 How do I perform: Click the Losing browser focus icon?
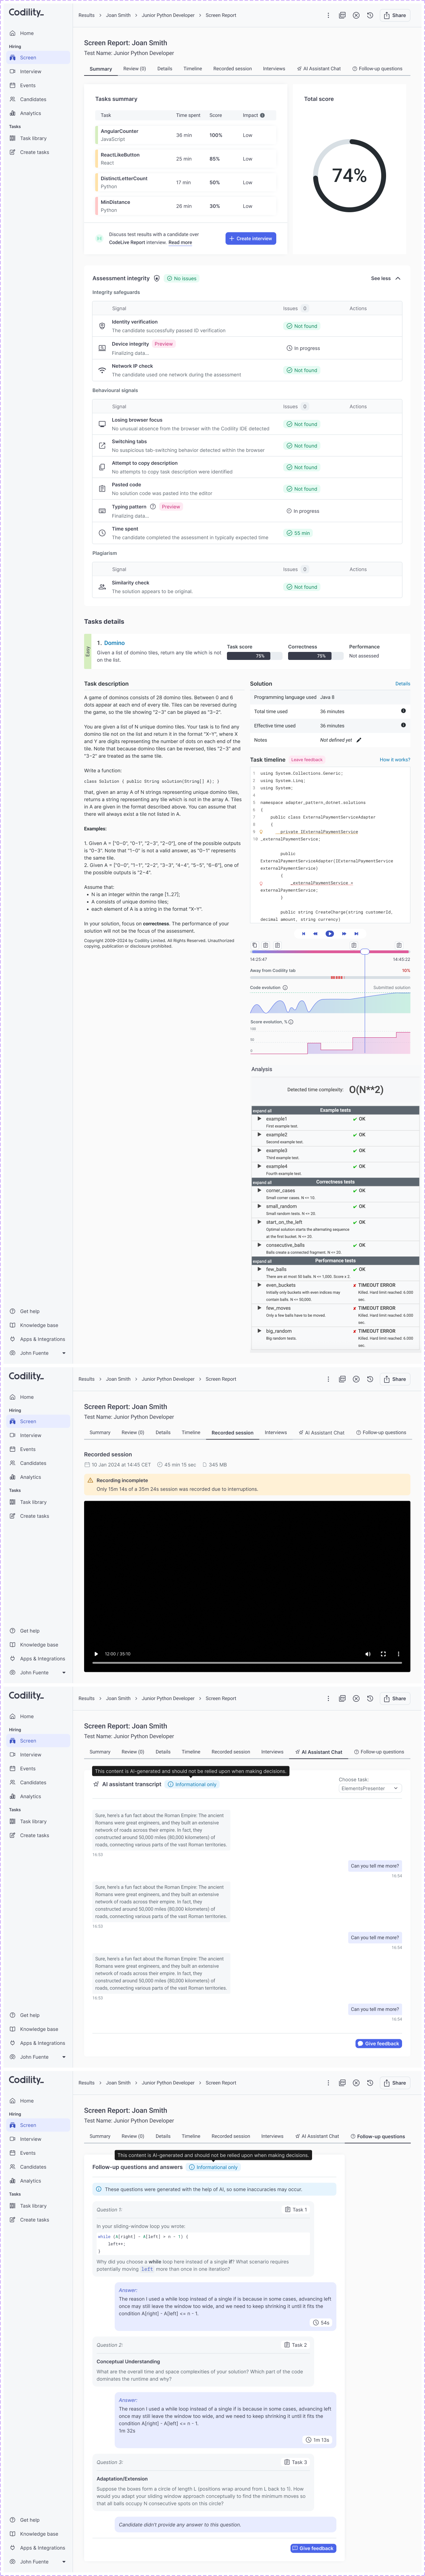tap(102, 424)
